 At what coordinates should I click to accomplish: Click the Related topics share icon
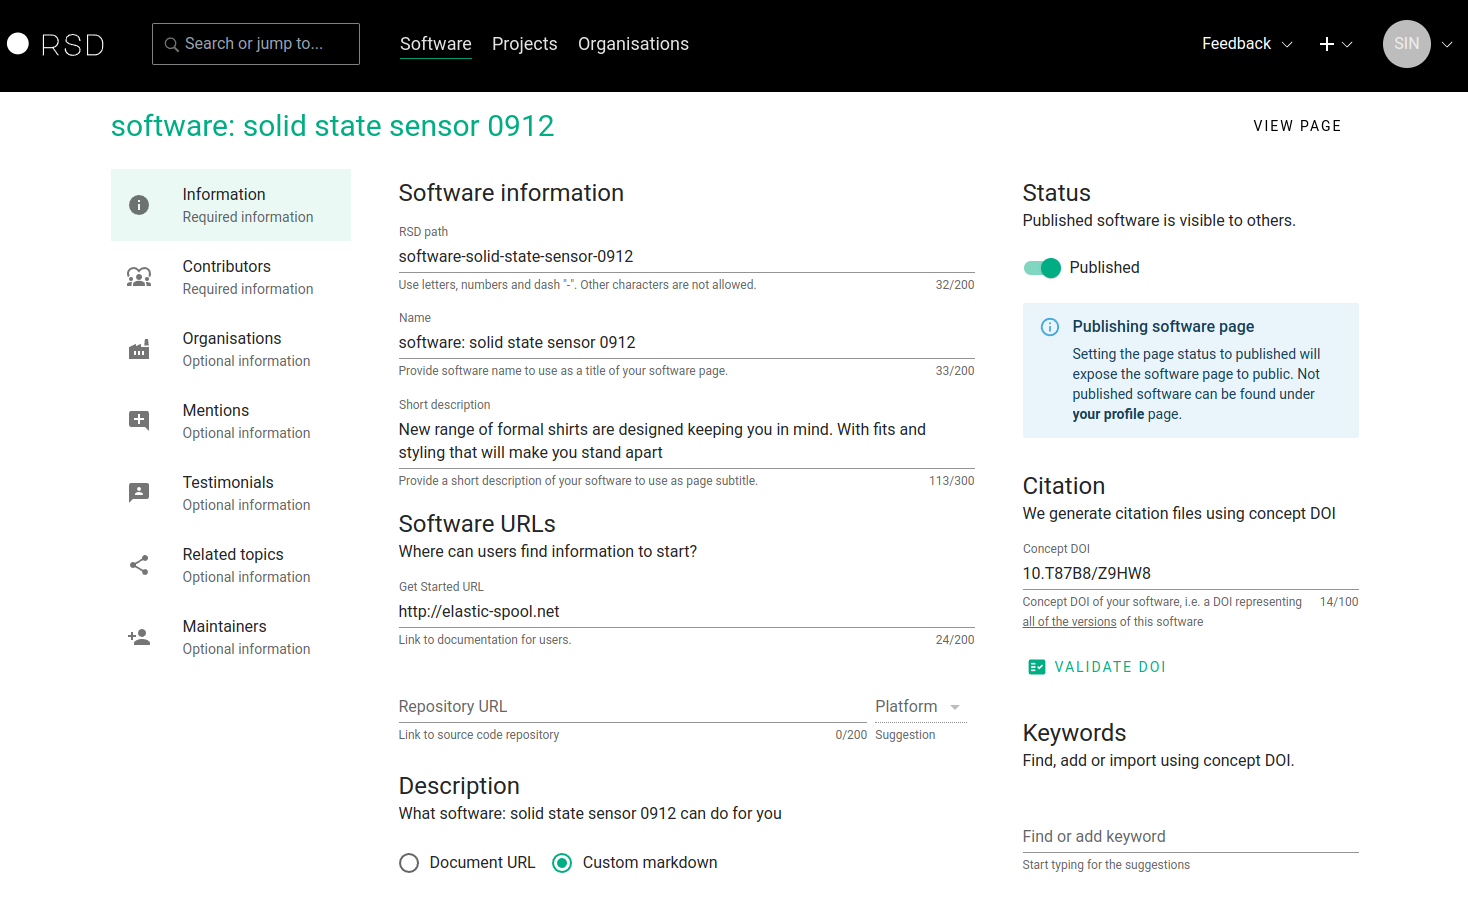coord(139,565)
